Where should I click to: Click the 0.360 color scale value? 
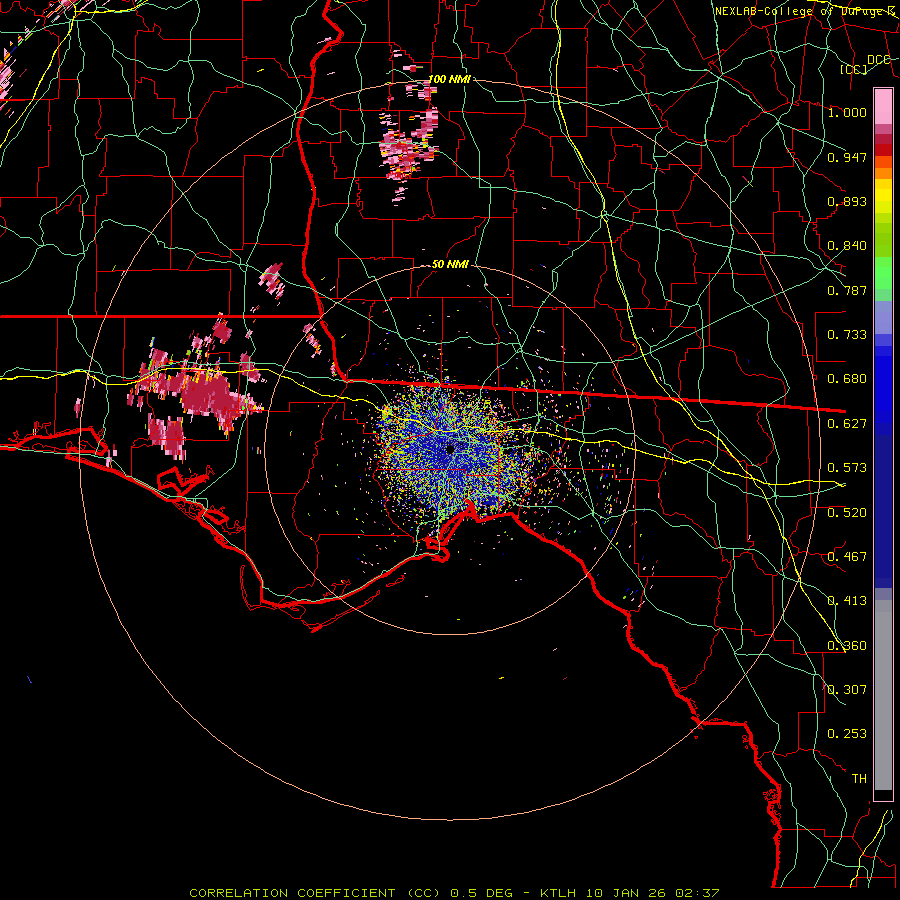[847, 646]
